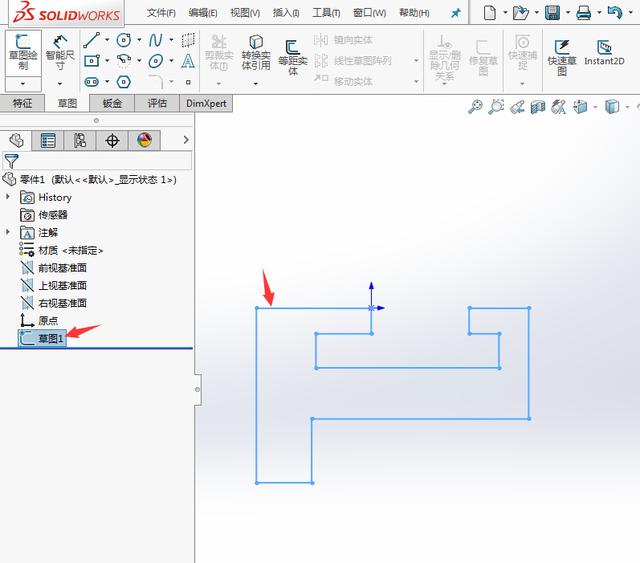Open the ConfigurationManager tab
Image resolution: width=640 pixels, height=563 pixels.
80,140
